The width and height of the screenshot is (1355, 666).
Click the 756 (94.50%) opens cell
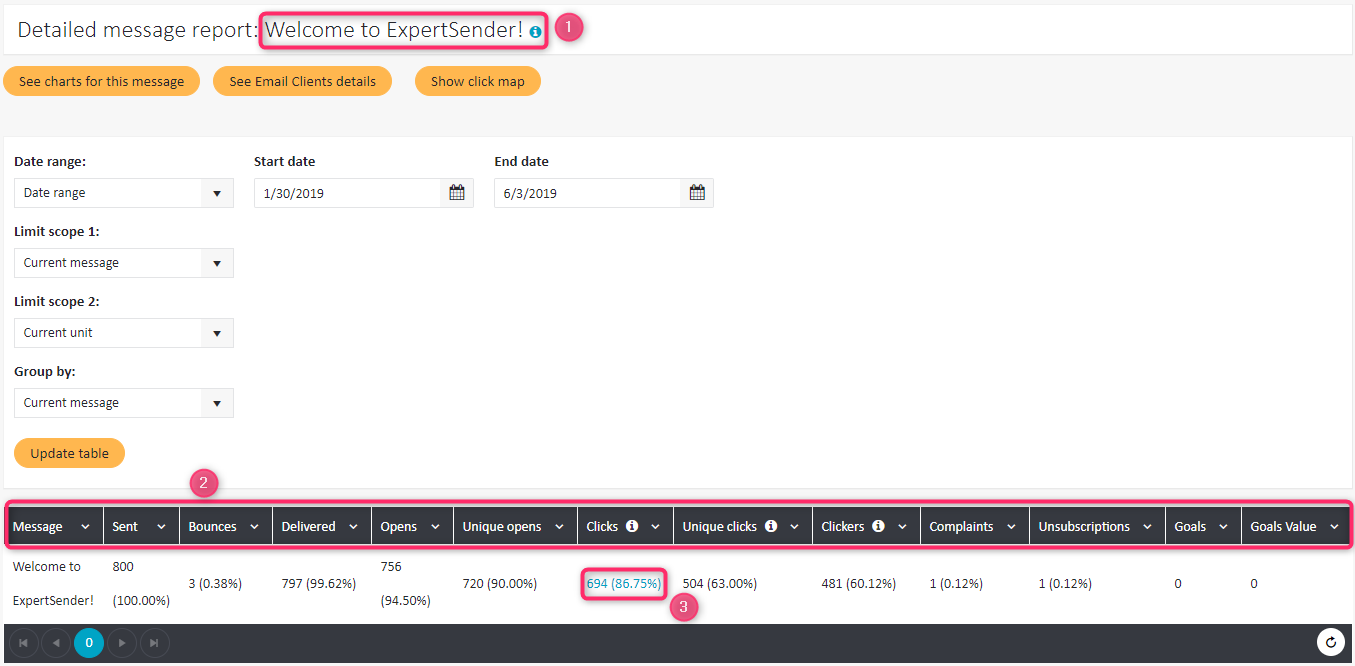pyautogui.click(x=406, y=583)
